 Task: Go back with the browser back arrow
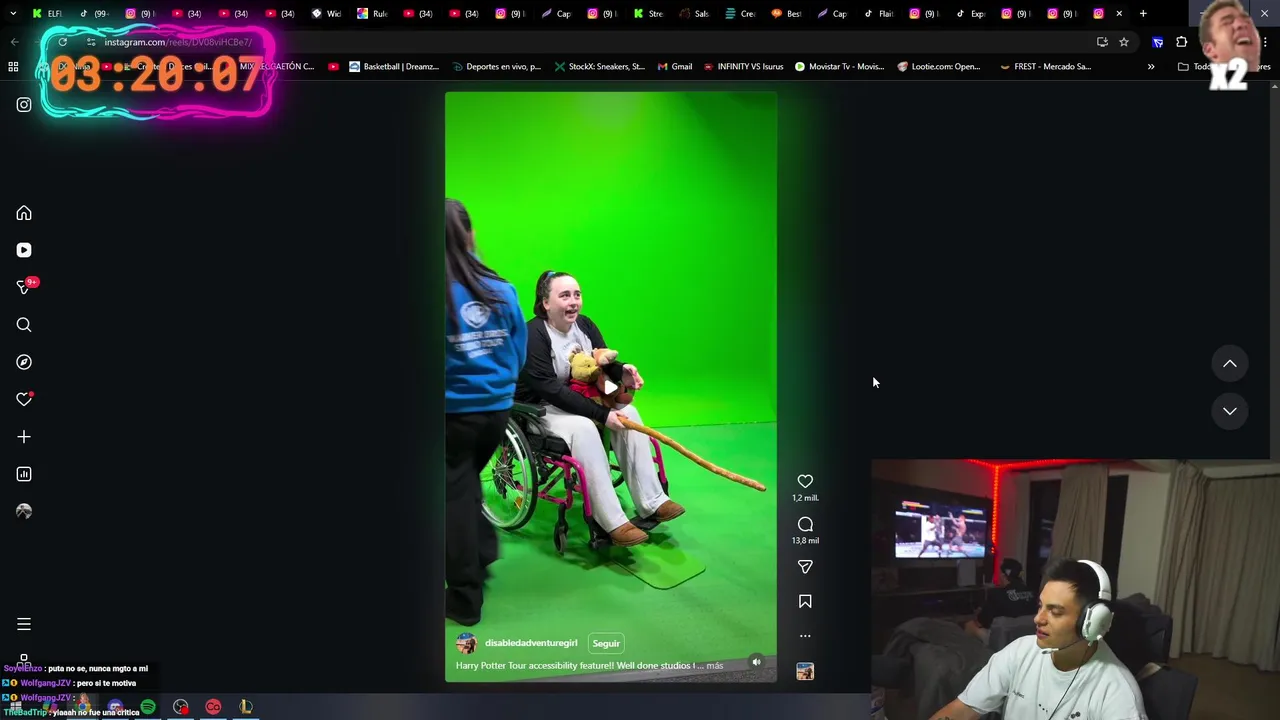pos(14,42)
